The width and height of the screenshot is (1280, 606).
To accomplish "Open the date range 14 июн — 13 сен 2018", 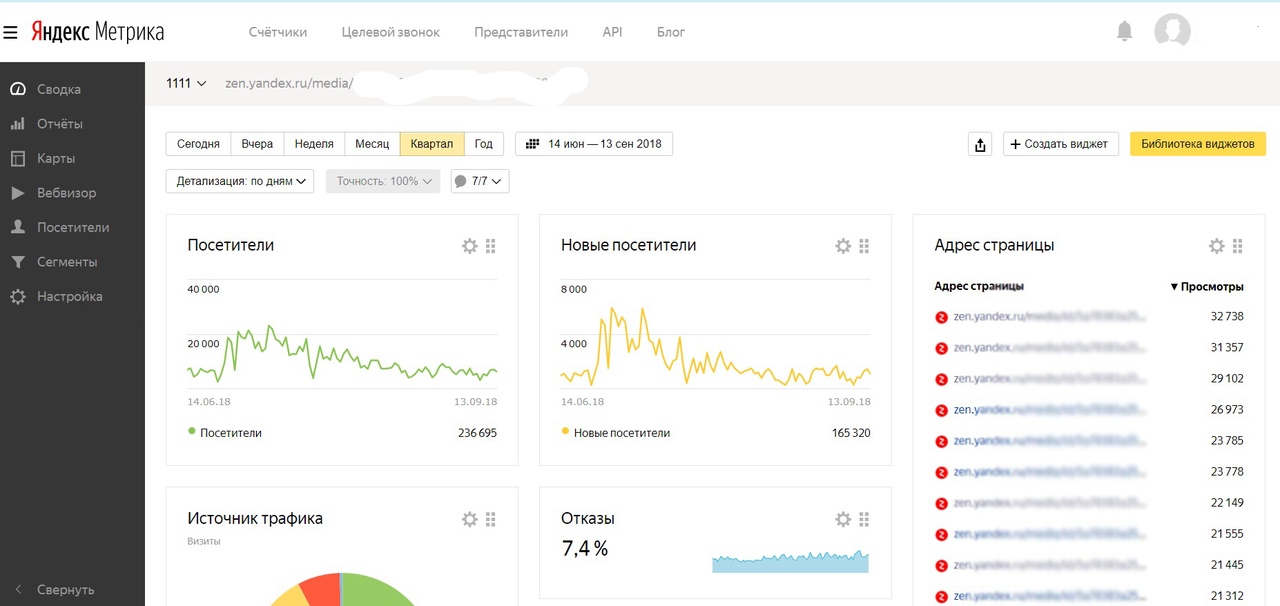I will (594, 144).
